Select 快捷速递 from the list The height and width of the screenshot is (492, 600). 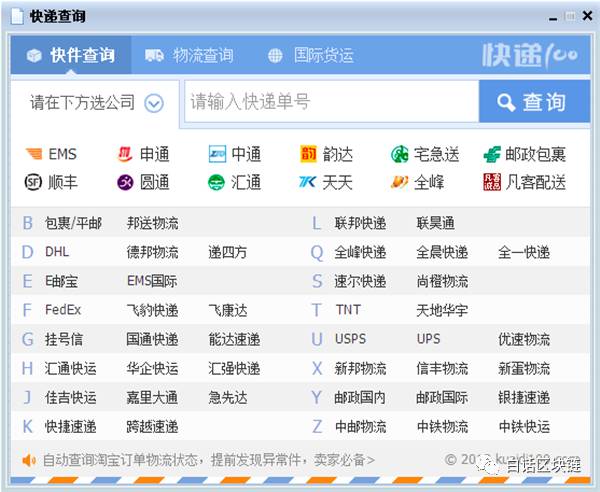click(70, 427)
